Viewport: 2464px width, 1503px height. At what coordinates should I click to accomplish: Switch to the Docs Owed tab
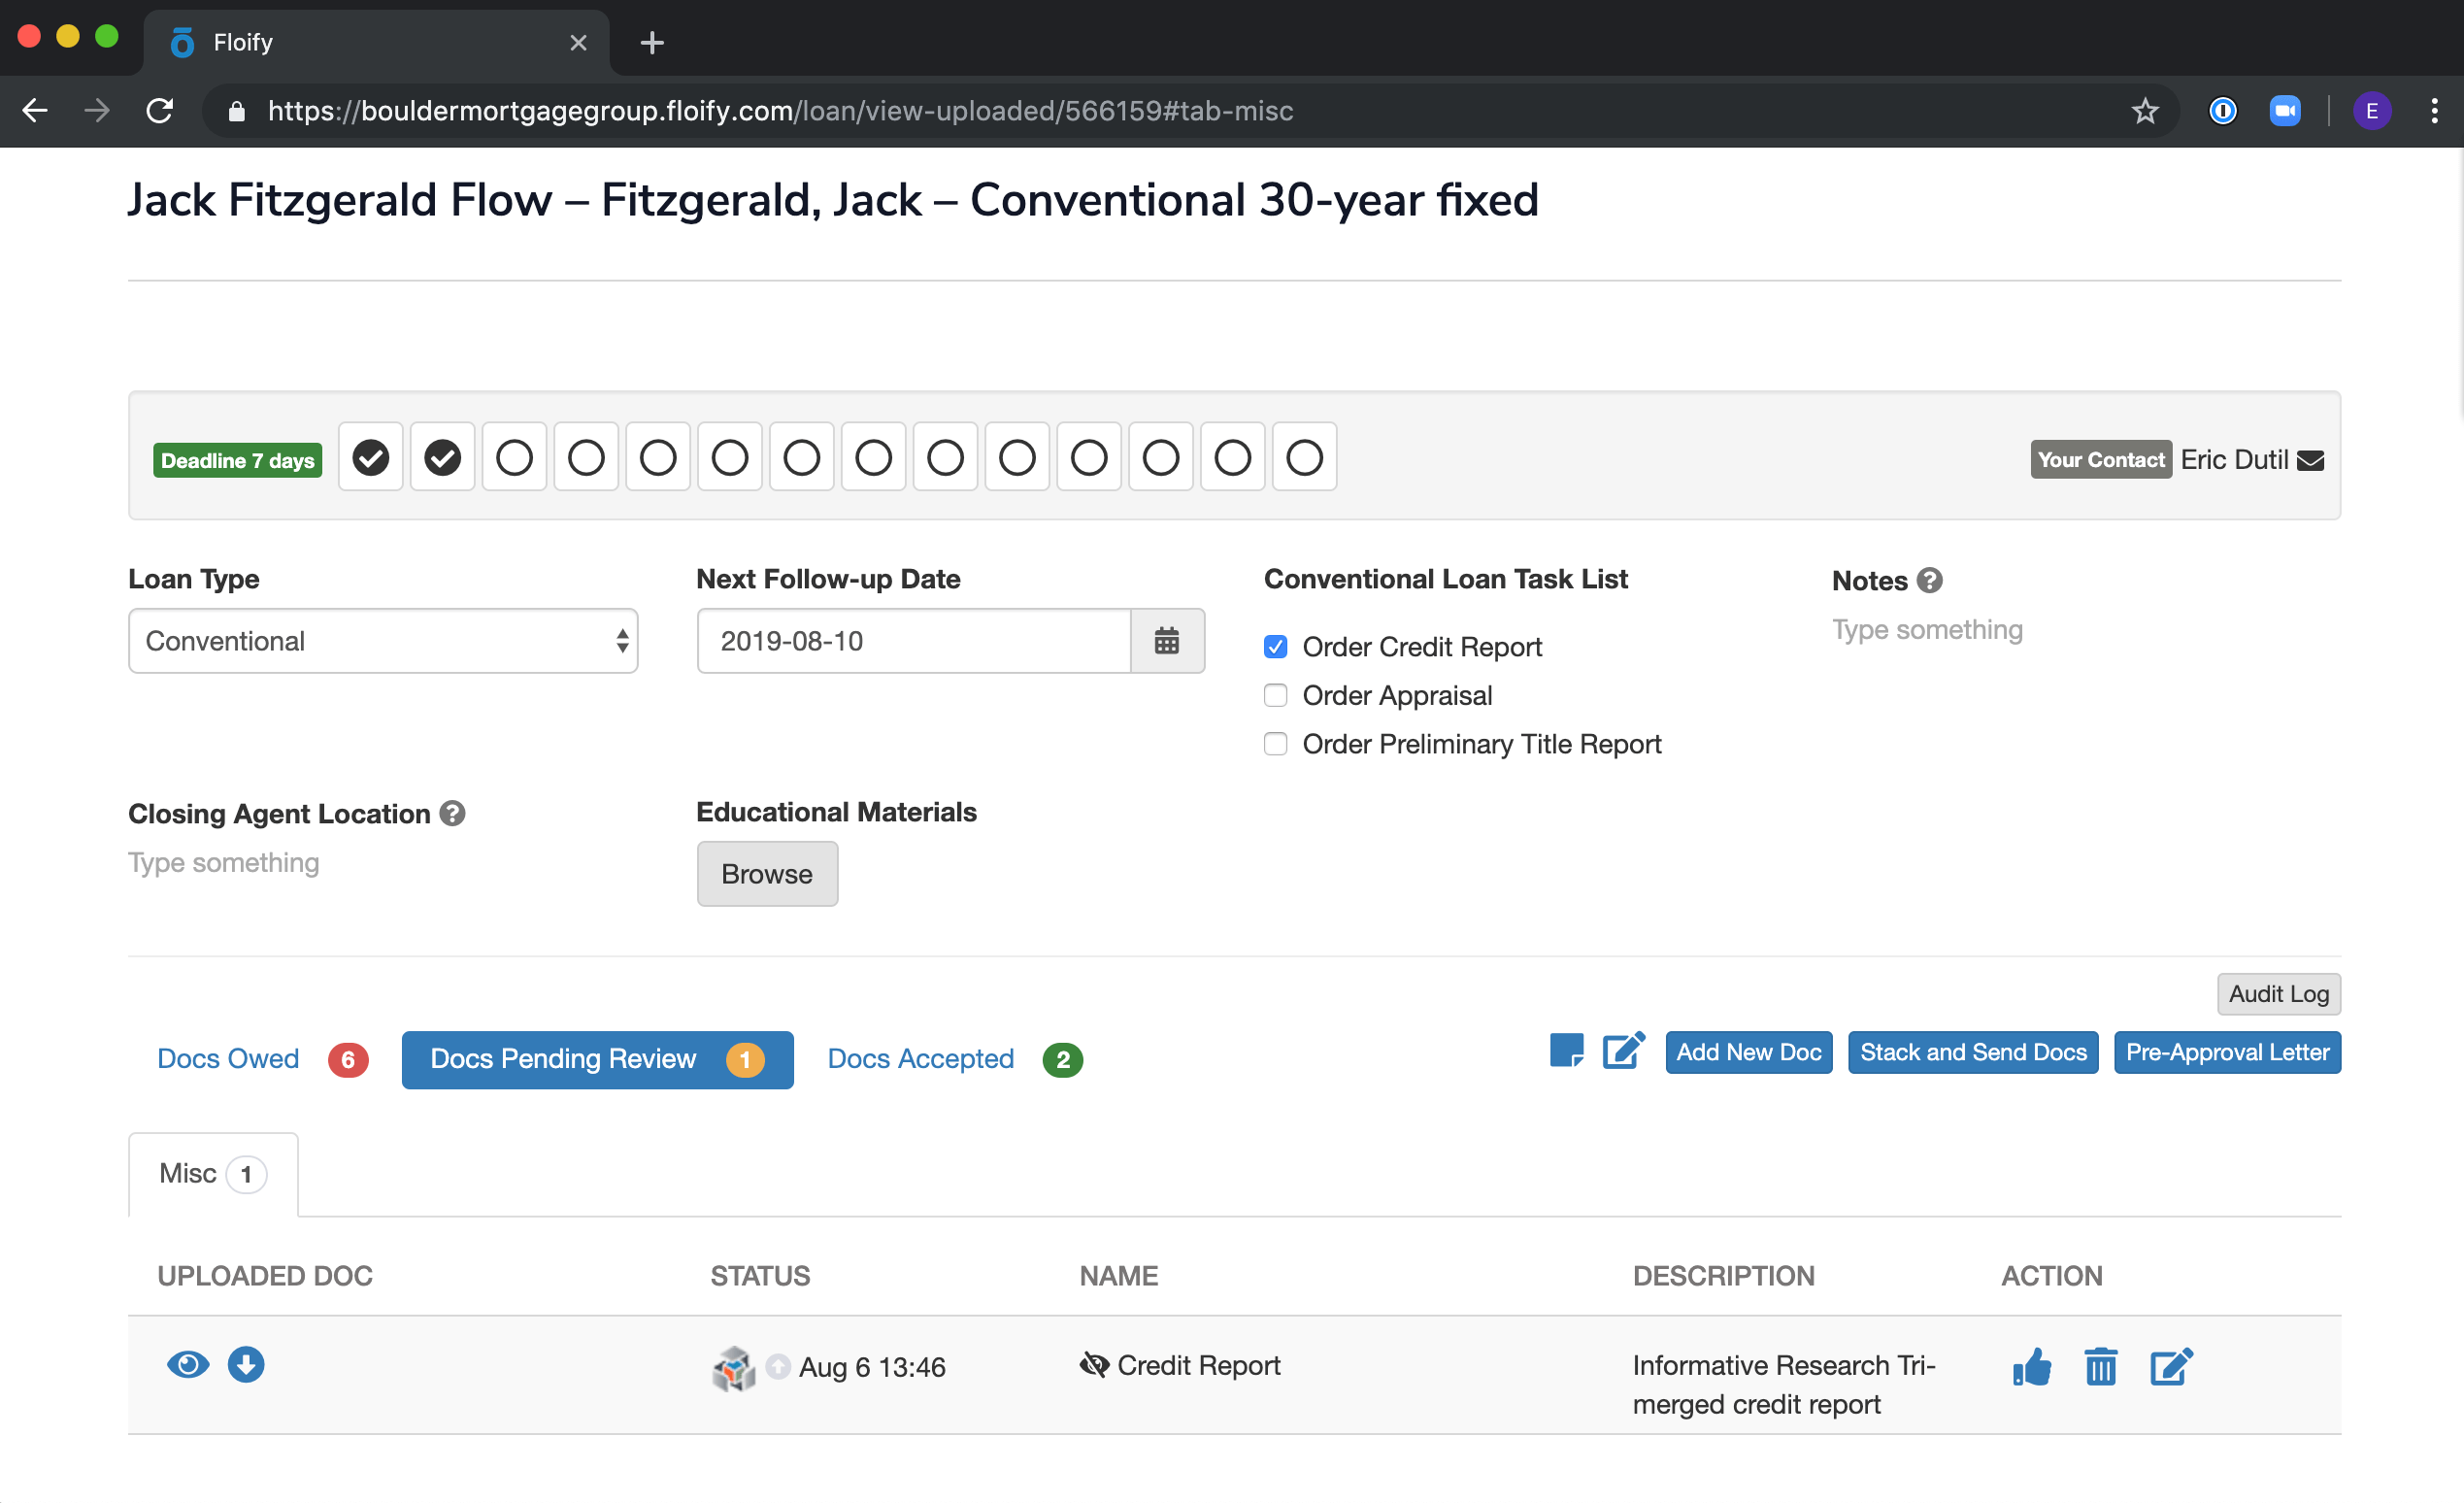[228, 1058]
